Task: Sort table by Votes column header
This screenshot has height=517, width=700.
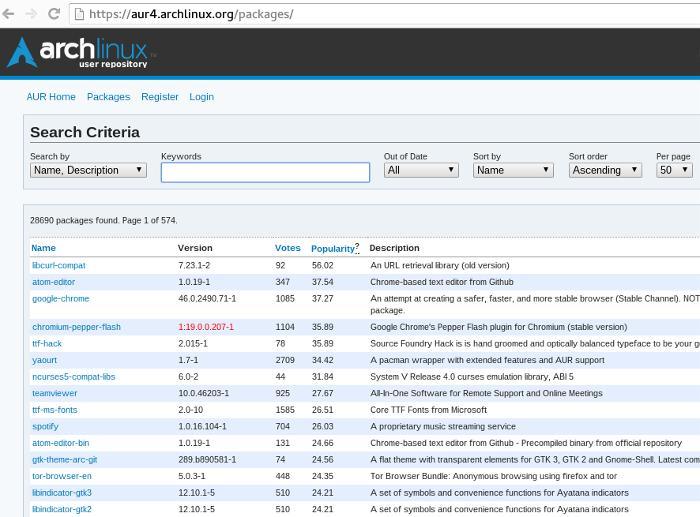Action: [x=288, y=248]
